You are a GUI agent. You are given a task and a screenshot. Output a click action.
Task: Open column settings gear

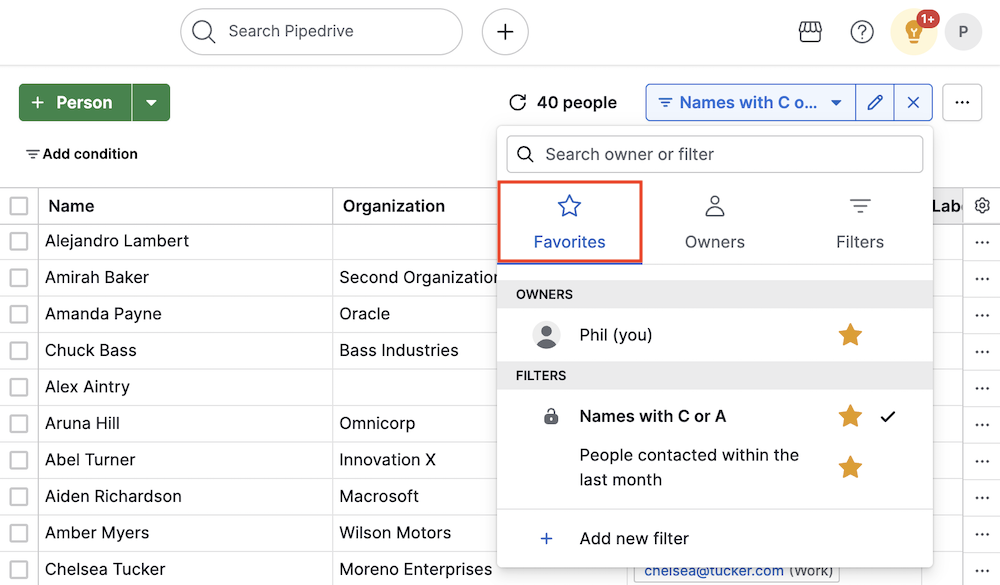point(981,205)
